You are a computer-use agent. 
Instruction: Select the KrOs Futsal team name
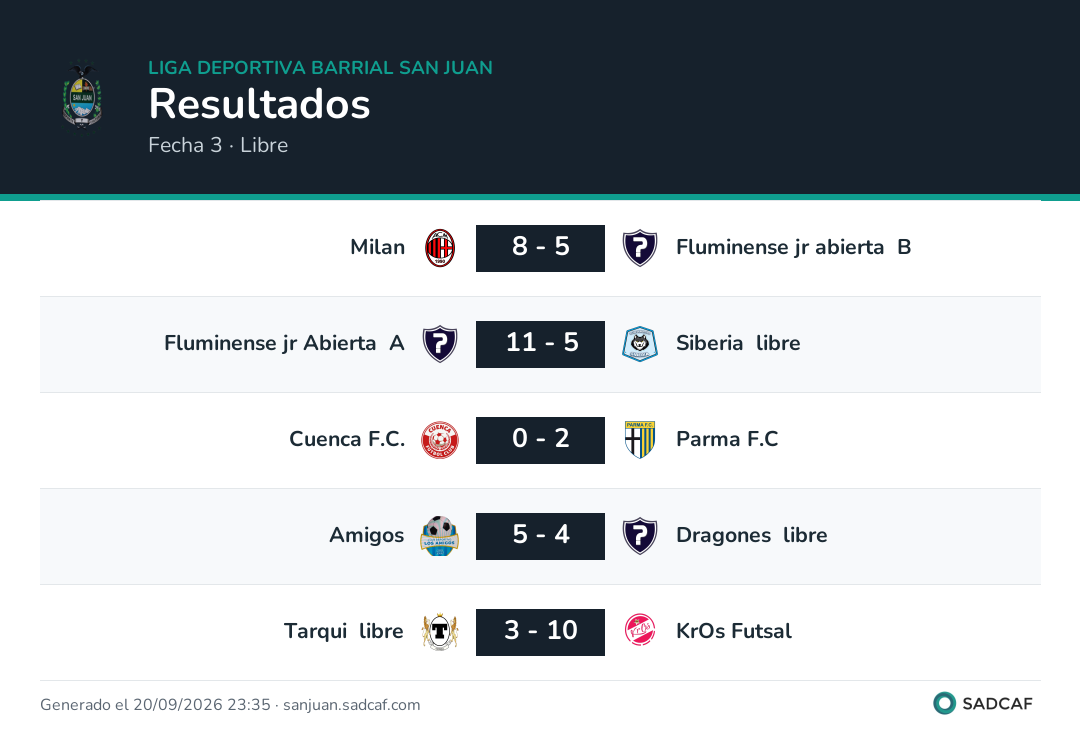pyautogui.click(x=734, y=631)
